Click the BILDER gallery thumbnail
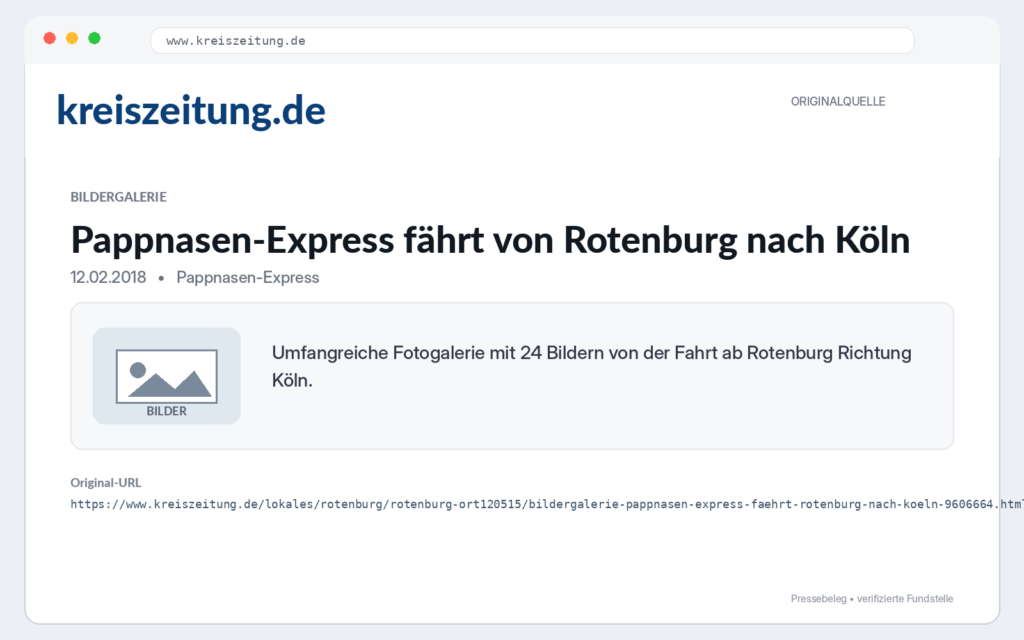This screenshot has height=640, width=1024. click(167, 376)
